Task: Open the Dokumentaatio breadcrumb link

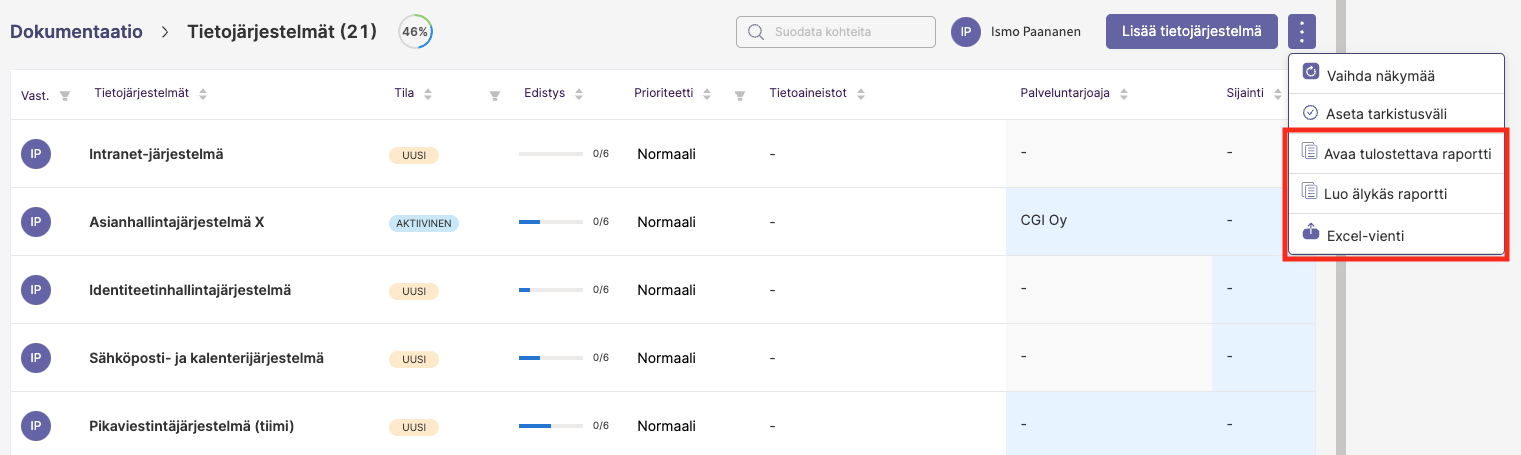Action: point(77,32)
